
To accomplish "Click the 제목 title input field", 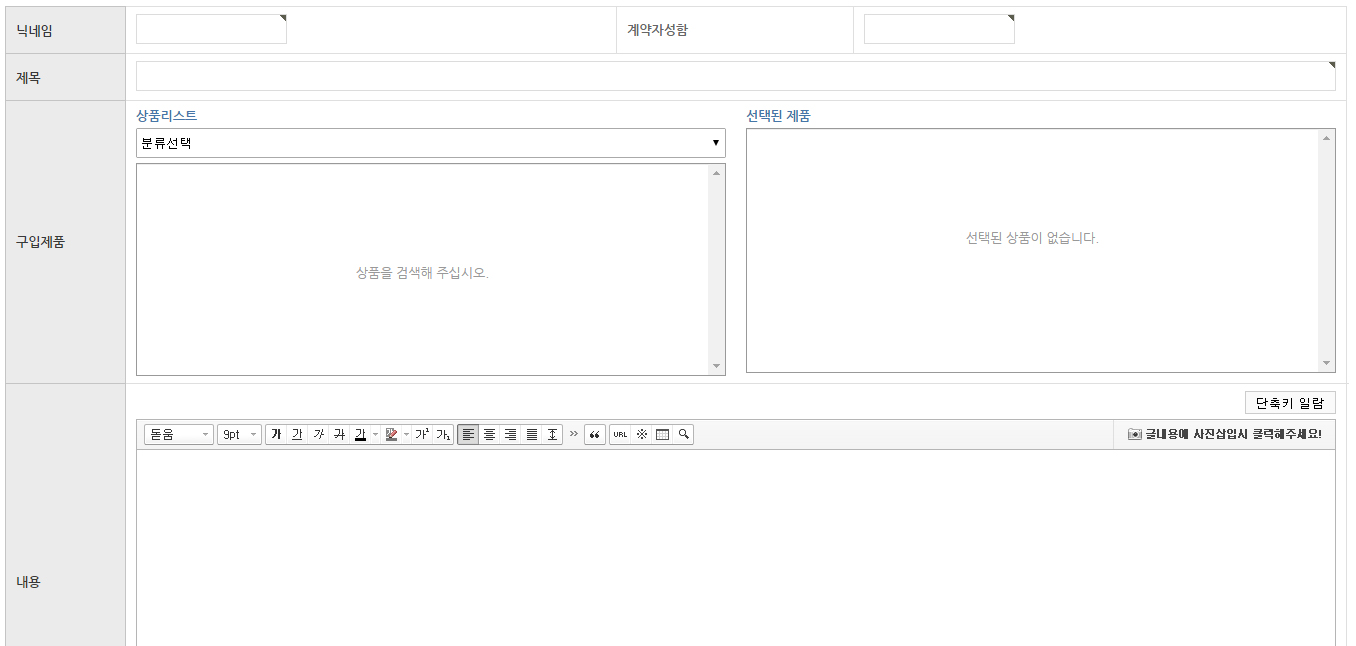I will click(x=735, y=76).
